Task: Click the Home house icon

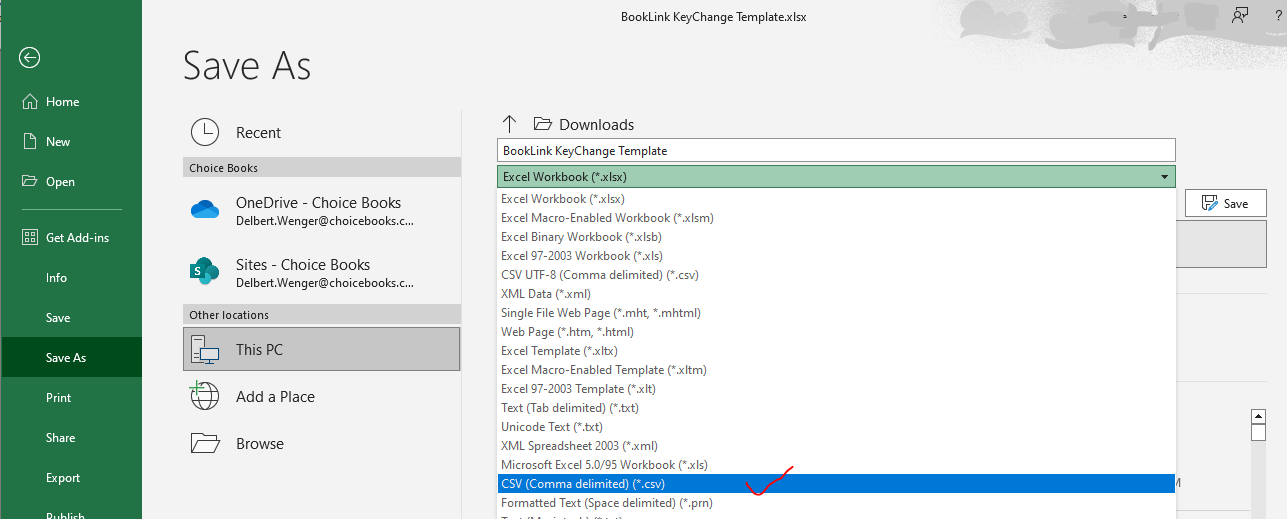Action: point(29,101)
